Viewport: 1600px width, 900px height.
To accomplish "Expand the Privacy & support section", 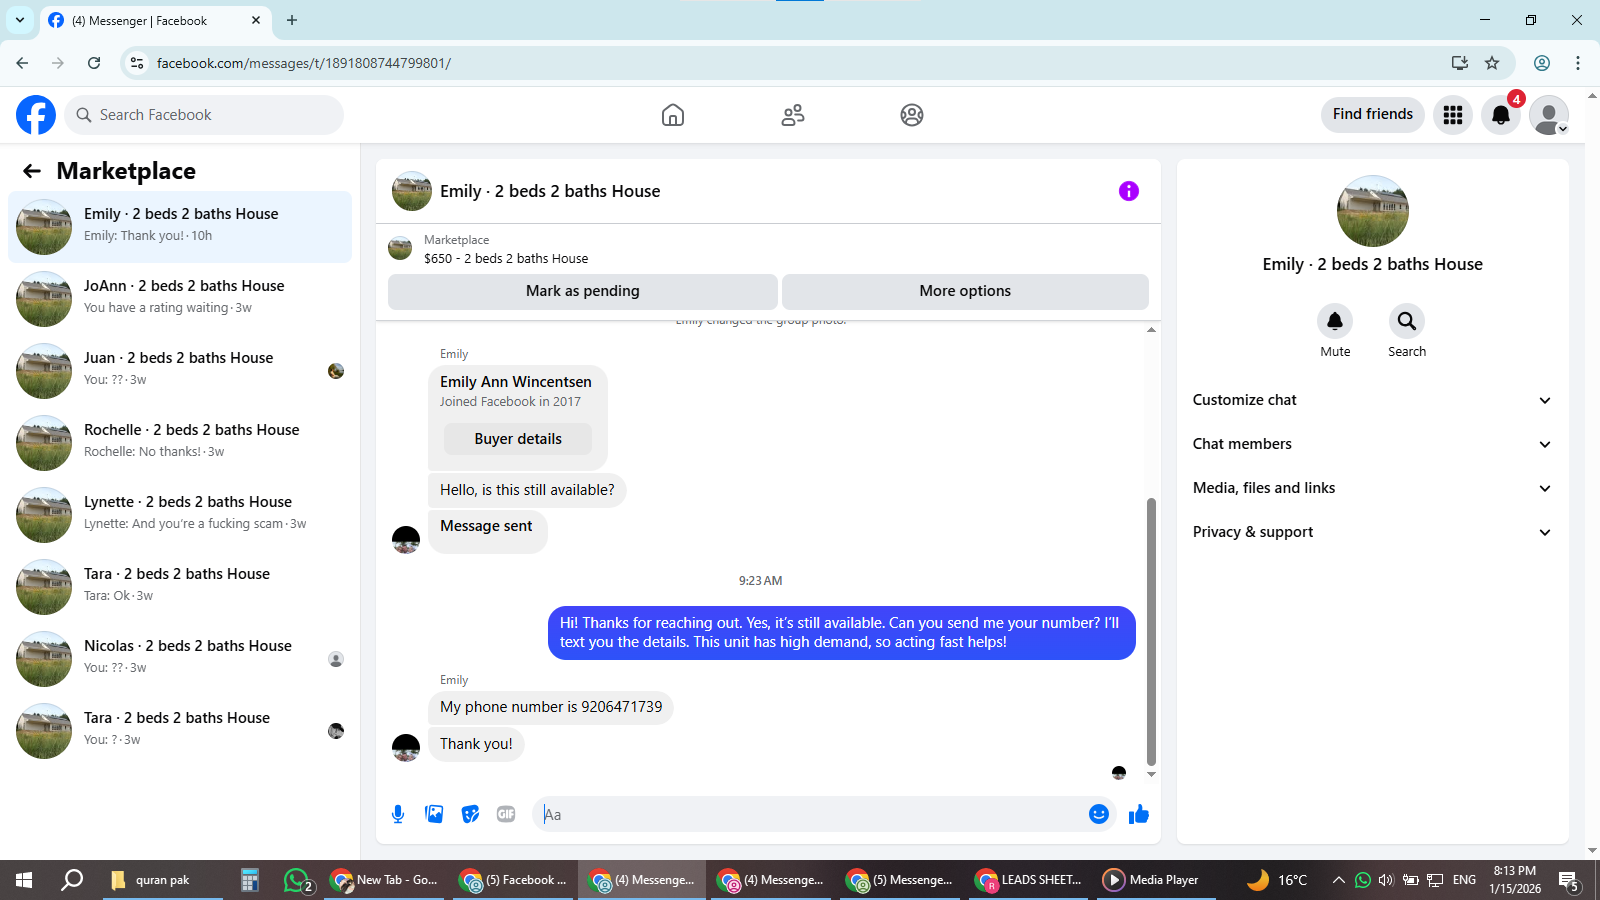I will point(1372,532).
